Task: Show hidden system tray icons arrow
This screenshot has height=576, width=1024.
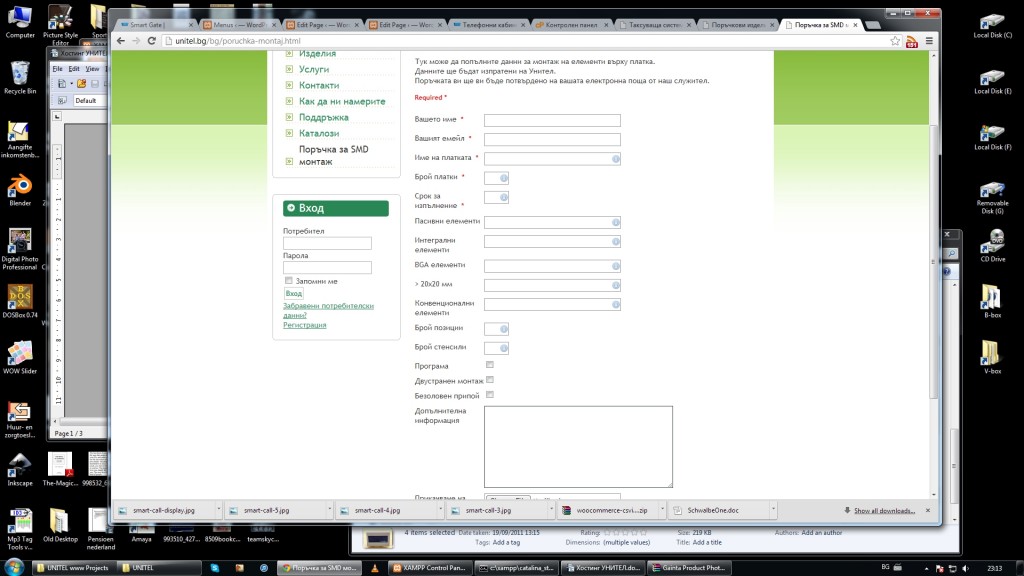Action: pyautogui.click(x=927, y=568)
